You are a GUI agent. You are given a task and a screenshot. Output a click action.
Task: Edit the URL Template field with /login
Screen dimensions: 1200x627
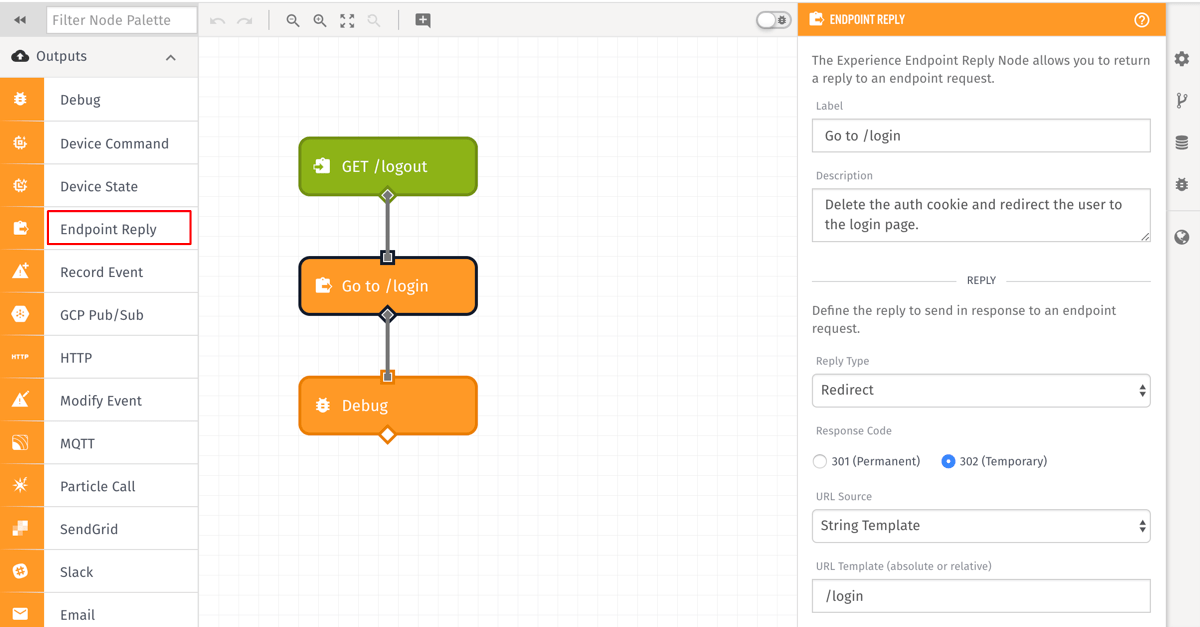[981, 596]
